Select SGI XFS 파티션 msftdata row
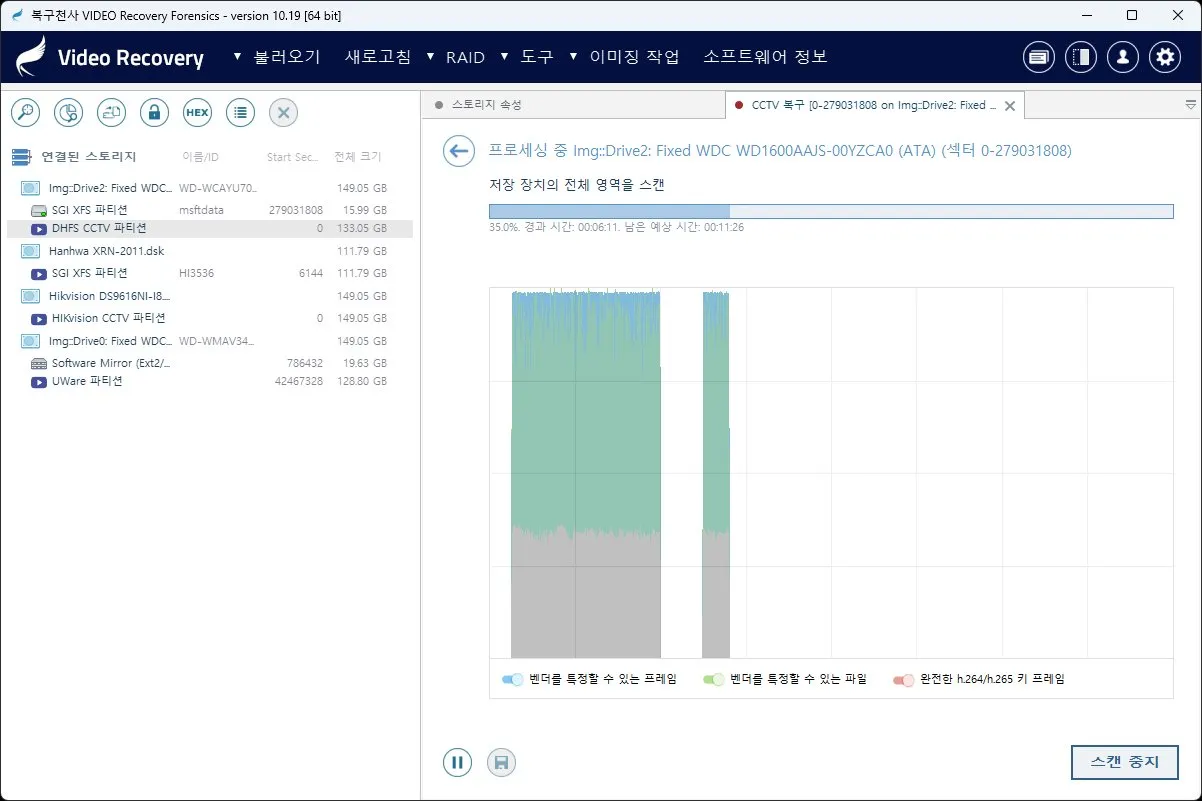Screen dimensions: 1202x801 click(210, 210)
